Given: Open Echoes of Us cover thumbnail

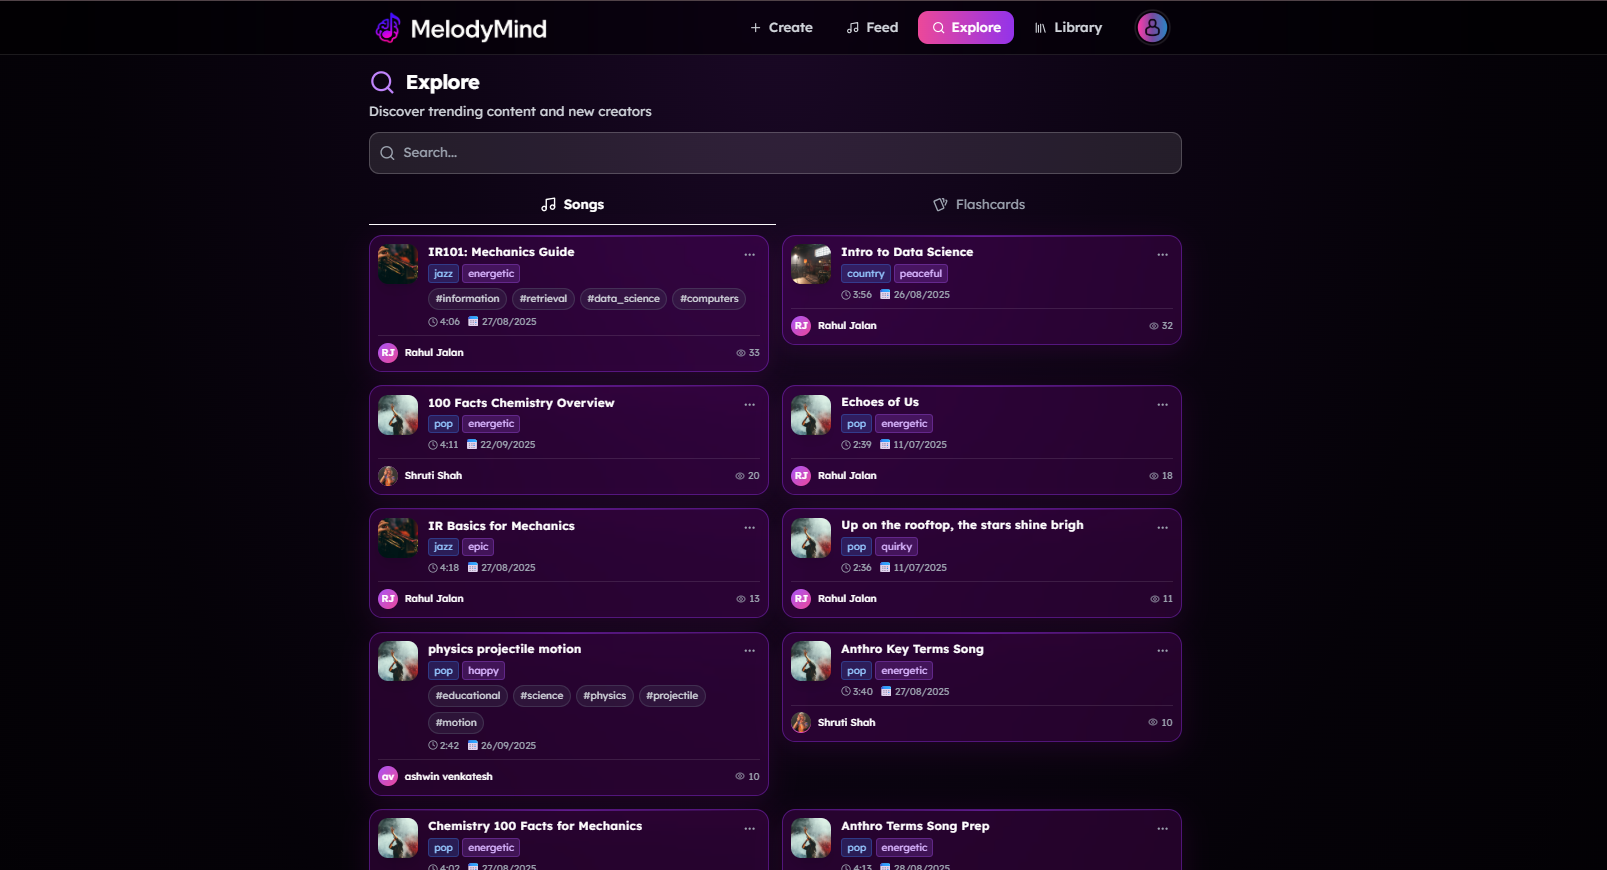Looking at the screenshot, I should click(811, 415).
